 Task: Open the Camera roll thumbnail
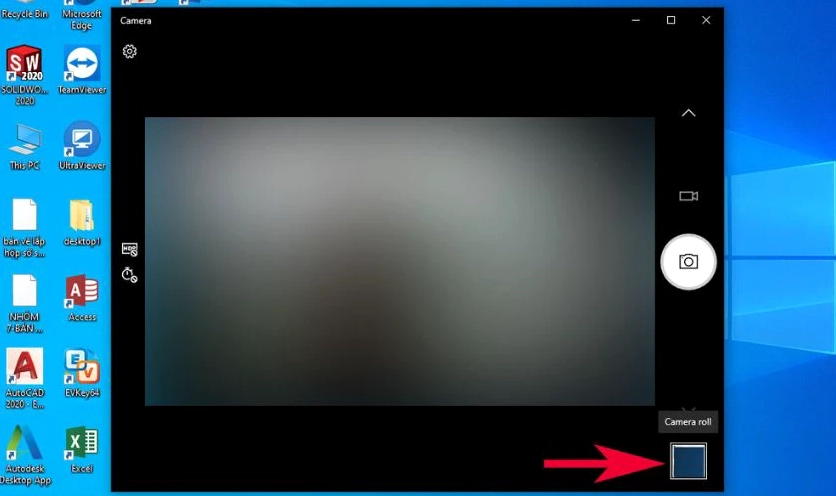coord(688,461)
